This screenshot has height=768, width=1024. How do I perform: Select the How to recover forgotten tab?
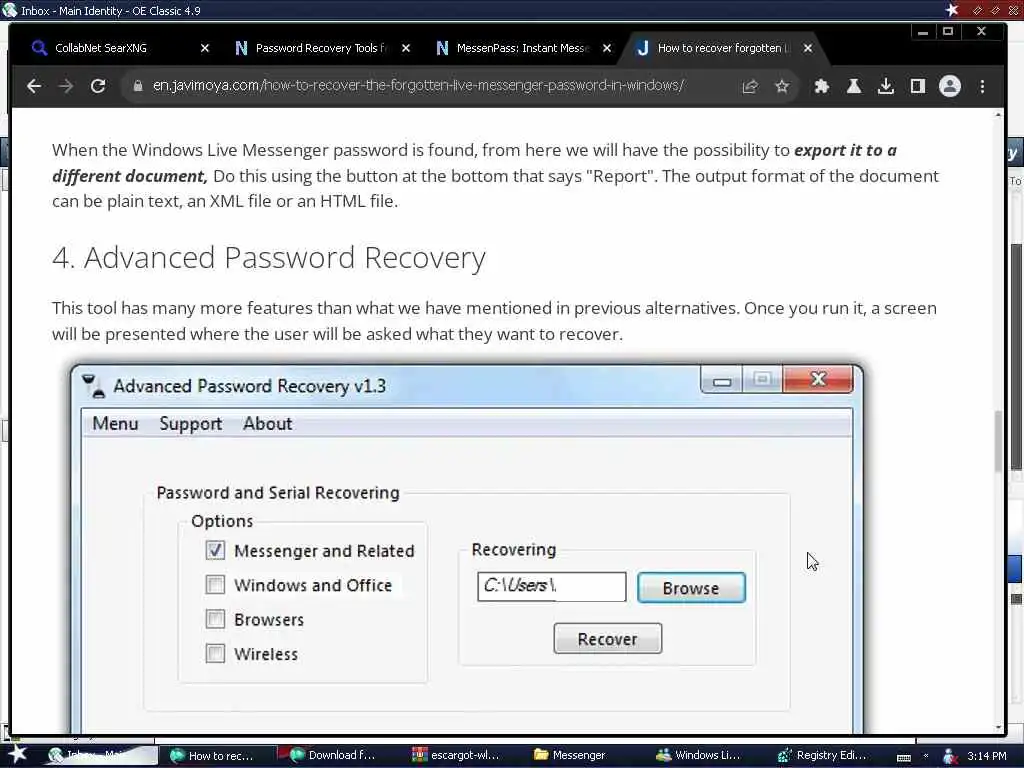point(724,48)
